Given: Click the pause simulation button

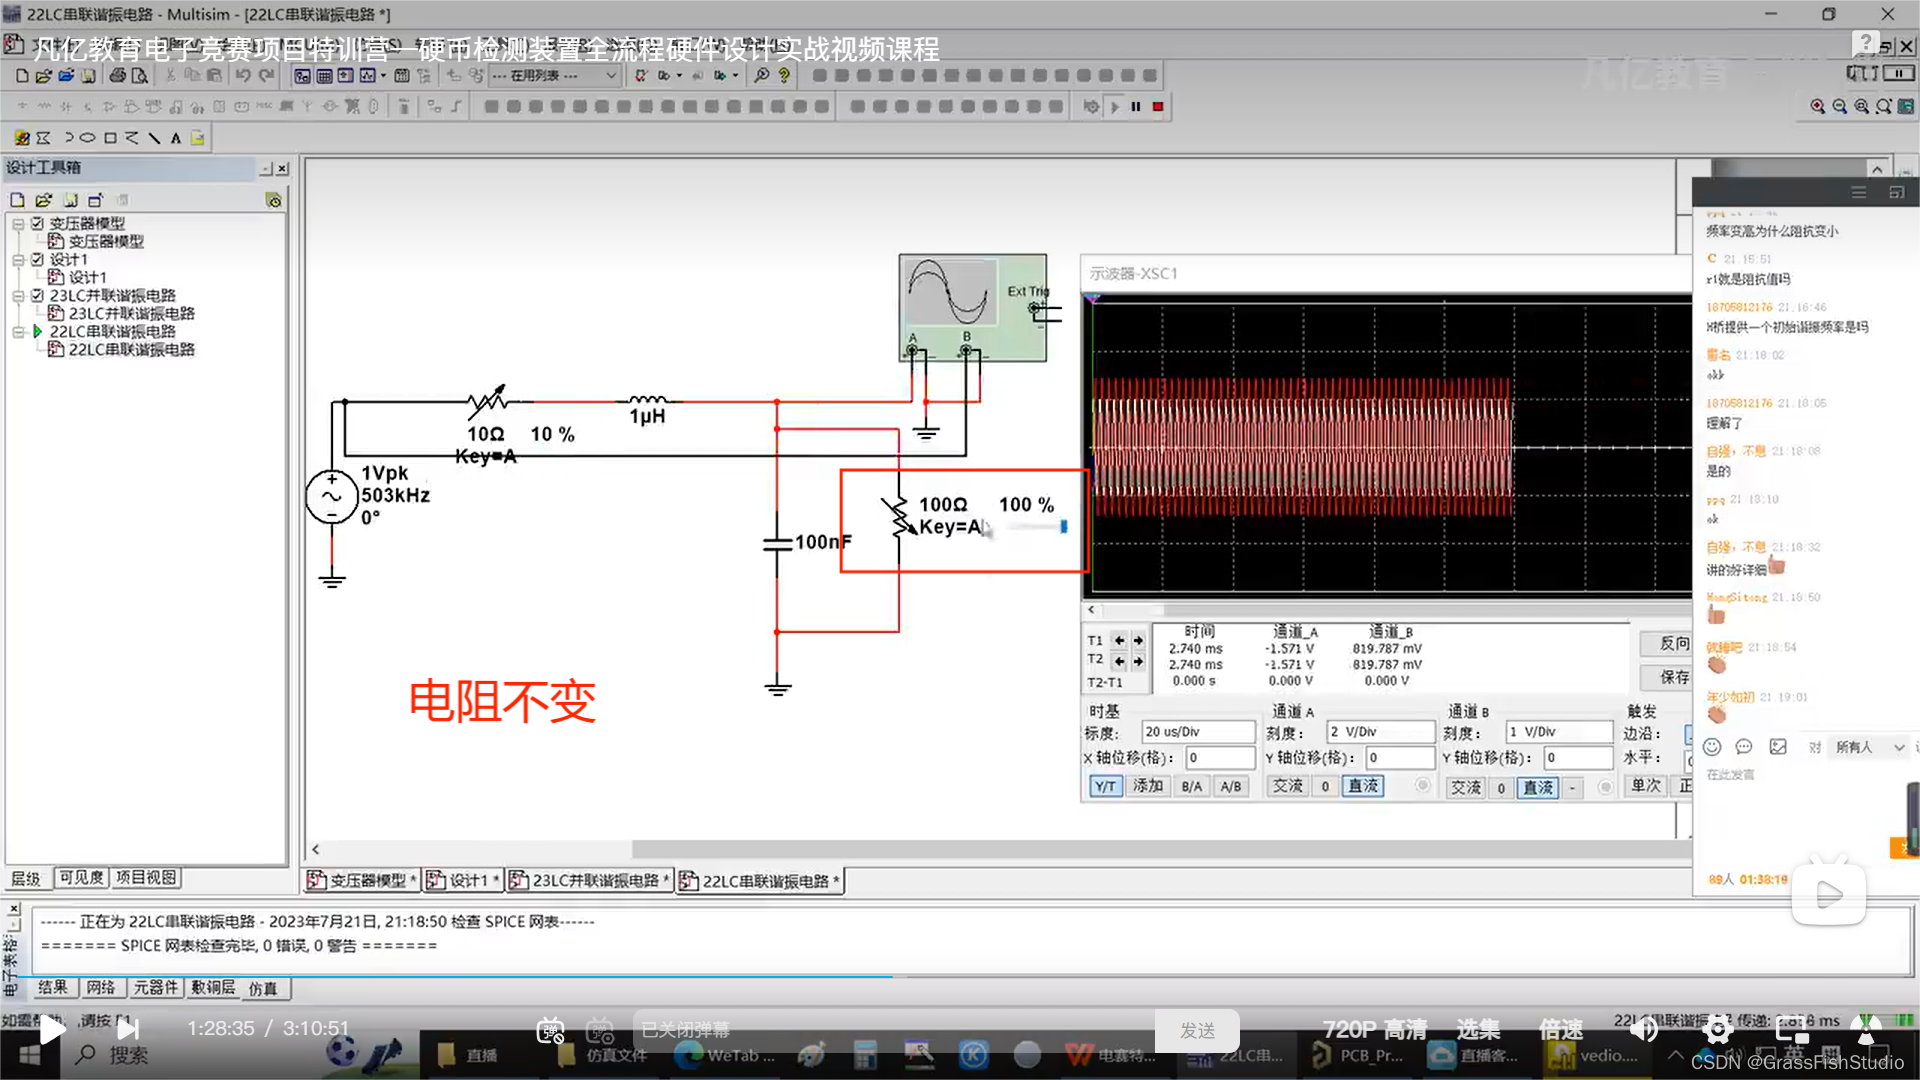Looking at the screenshot, I should click(x=1136, y=106).
